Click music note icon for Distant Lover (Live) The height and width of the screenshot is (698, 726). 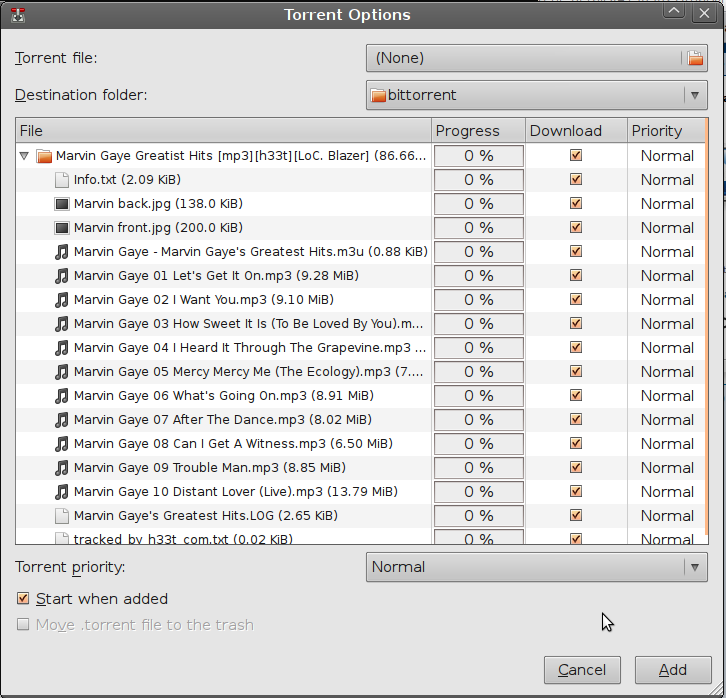tap(62, 492)
